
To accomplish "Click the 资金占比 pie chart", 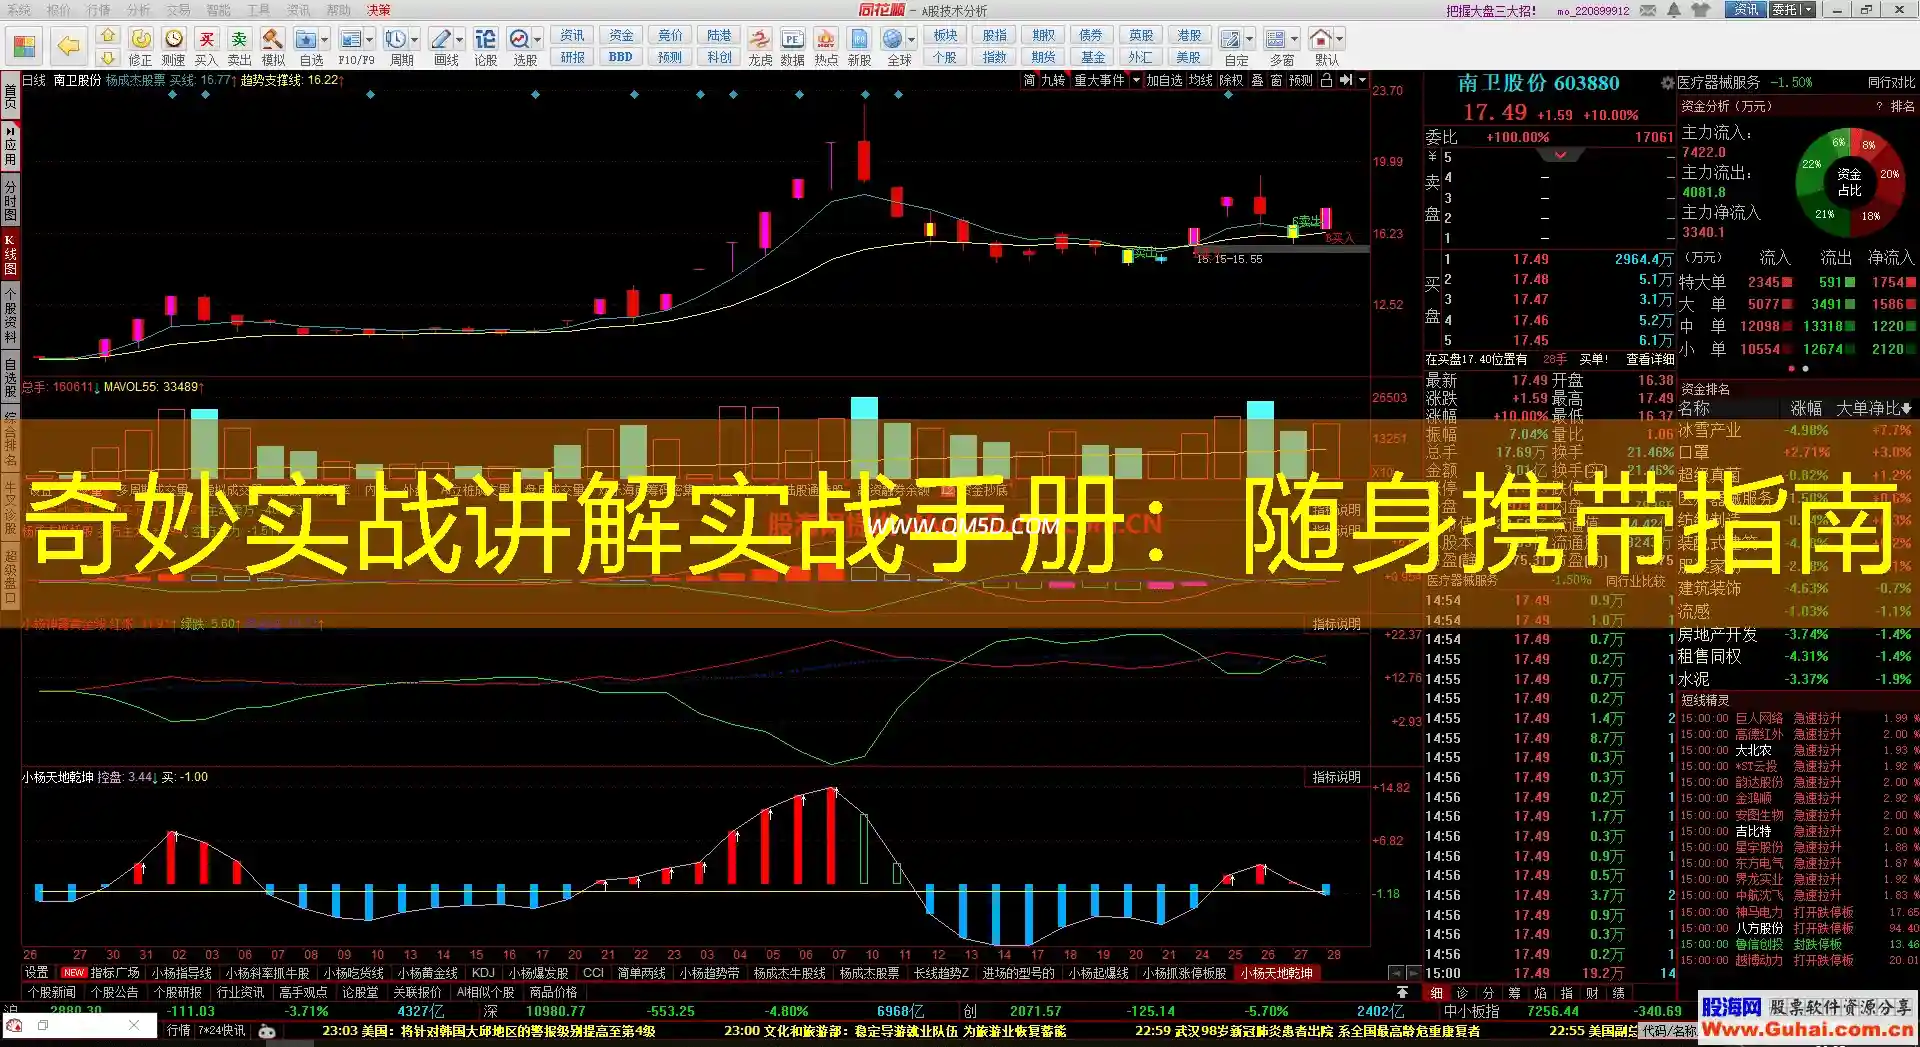I will point(1849,181).
